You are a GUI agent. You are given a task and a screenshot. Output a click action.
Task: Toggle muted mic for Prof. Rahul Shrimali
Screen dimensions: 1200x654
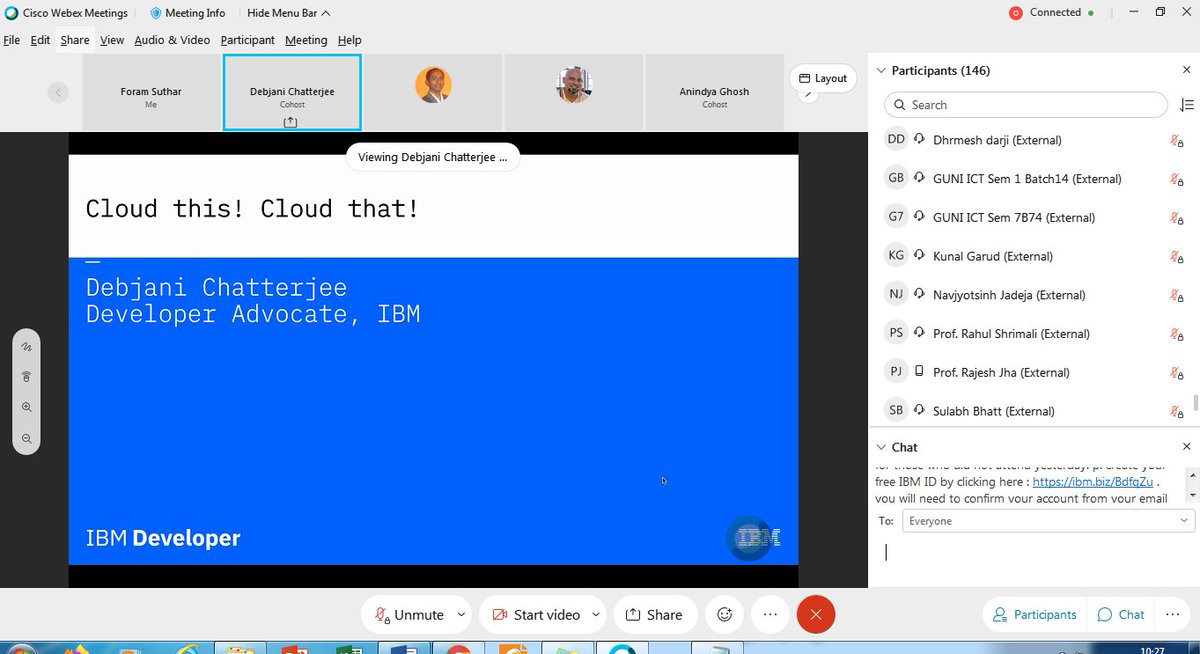point(1177,334)
